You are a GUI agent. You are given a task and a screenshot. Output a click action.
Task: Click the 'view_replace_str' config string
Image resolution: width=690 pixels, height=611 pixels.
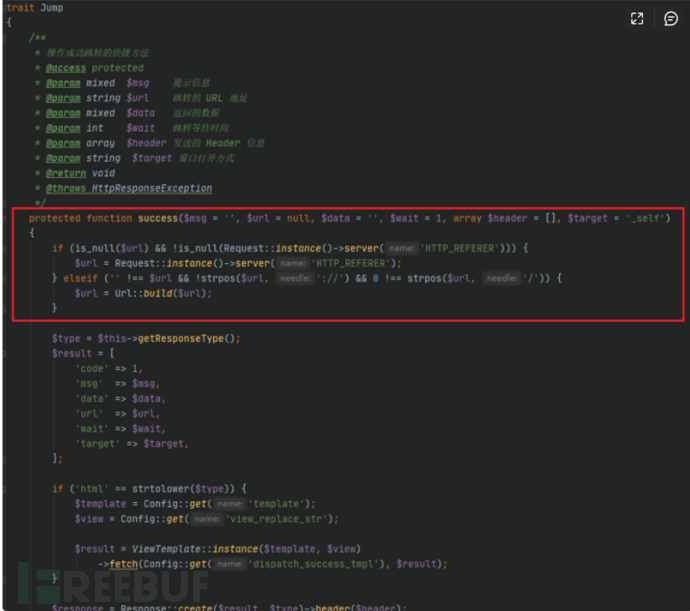pyautogui.click(x=276, y=519)
